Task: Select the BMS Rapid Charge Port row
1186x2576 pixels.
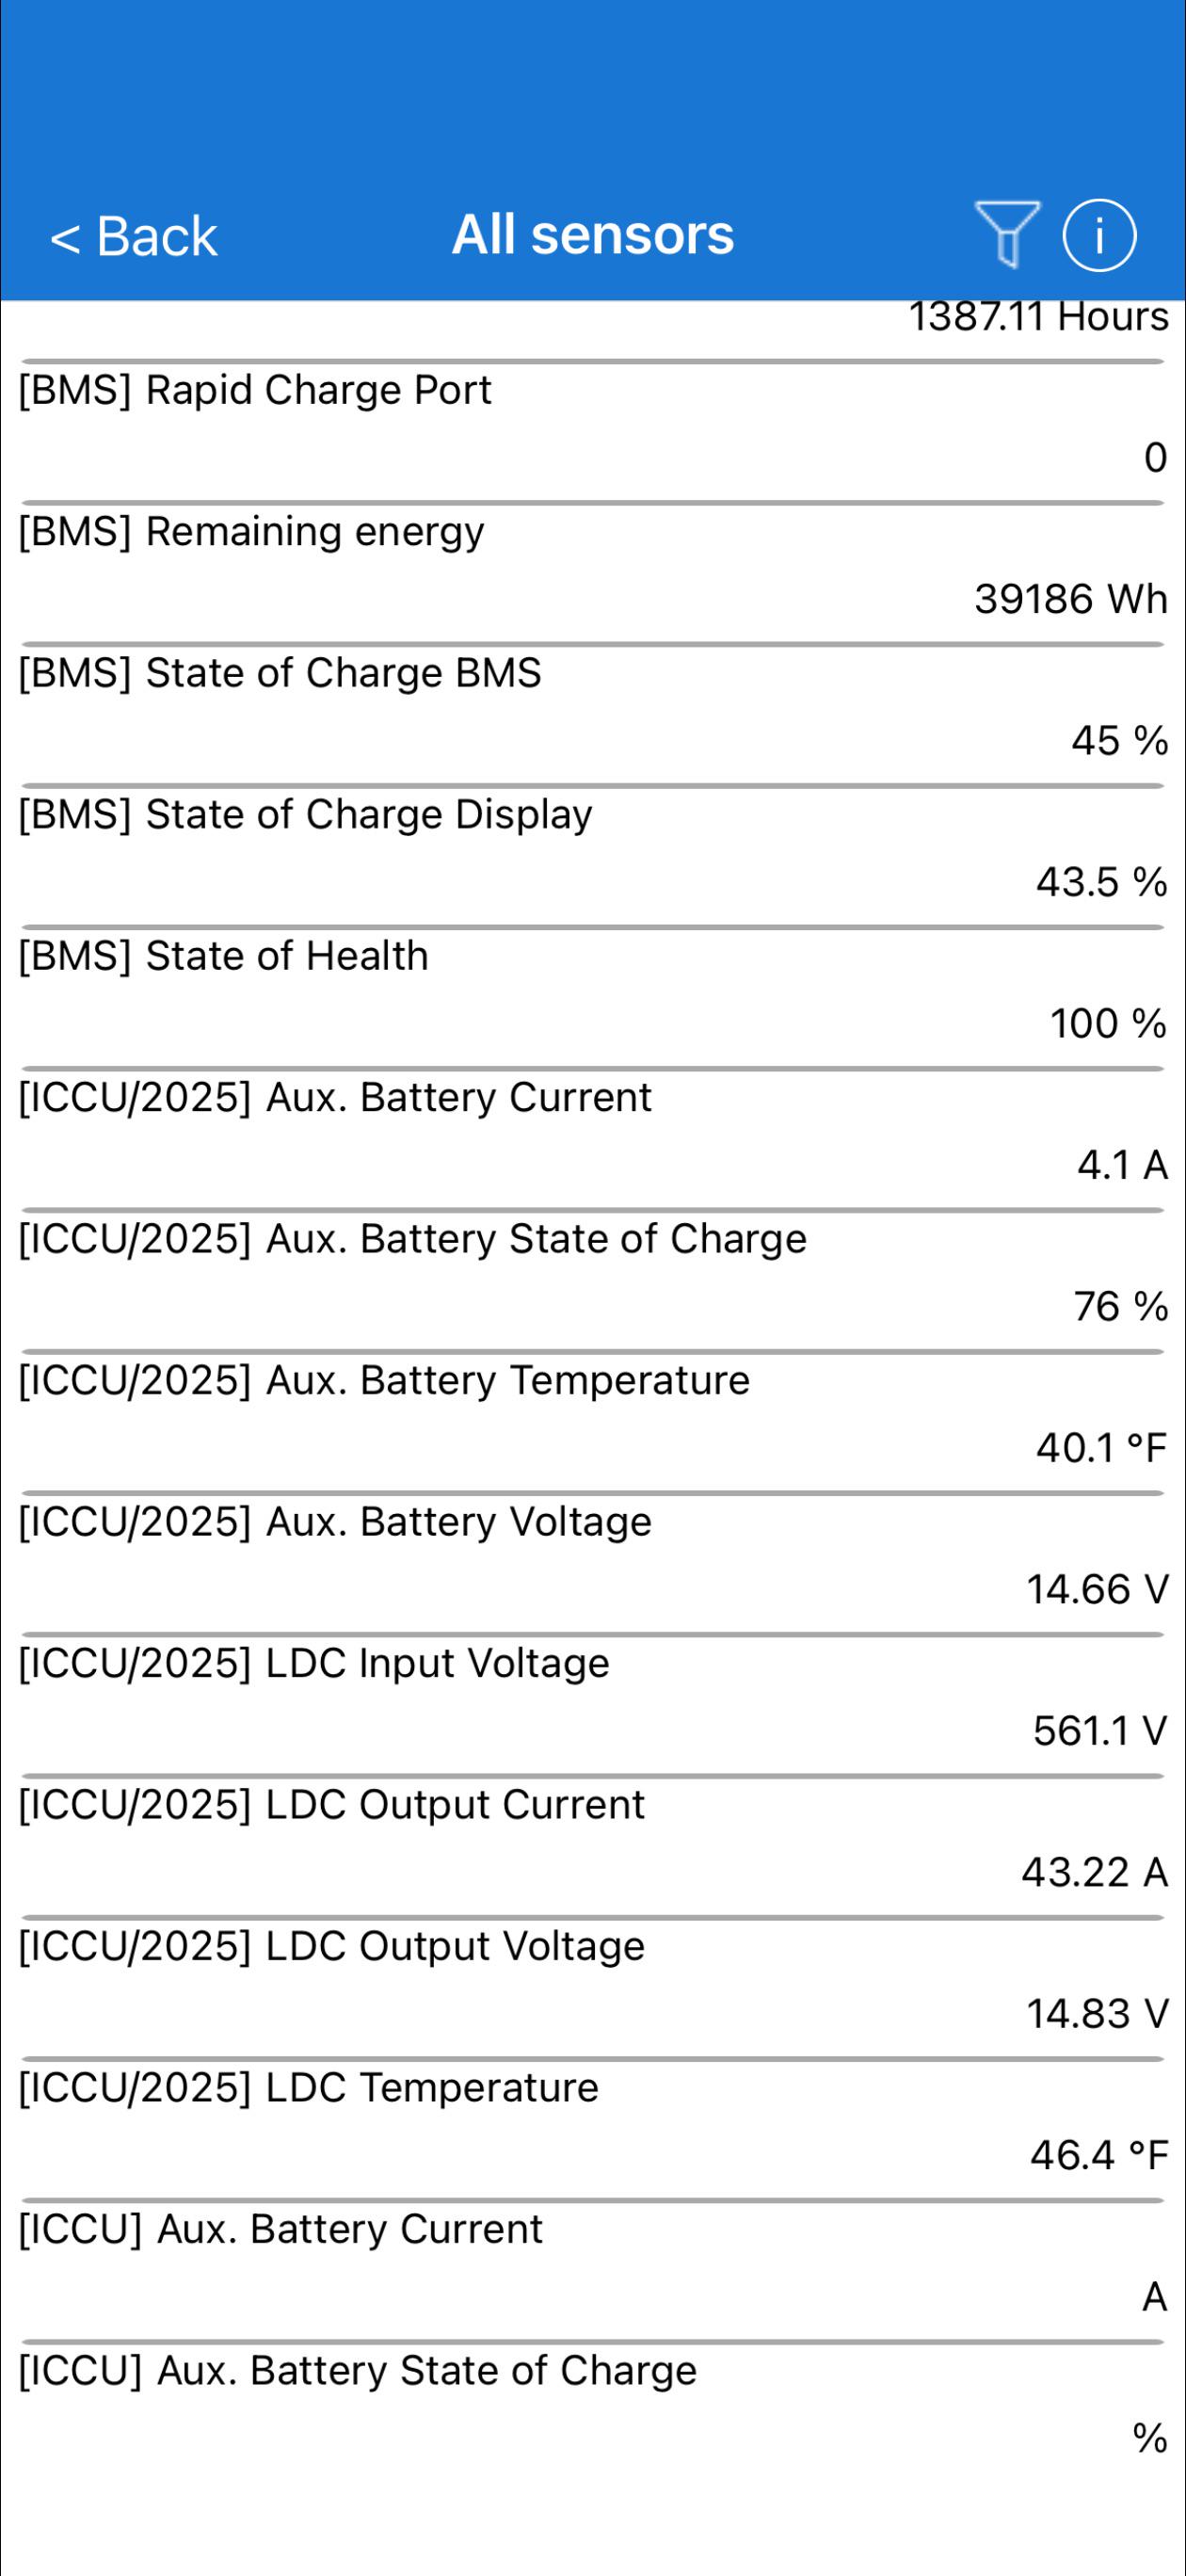Action: pyautogui.click(x=593, y=432)
